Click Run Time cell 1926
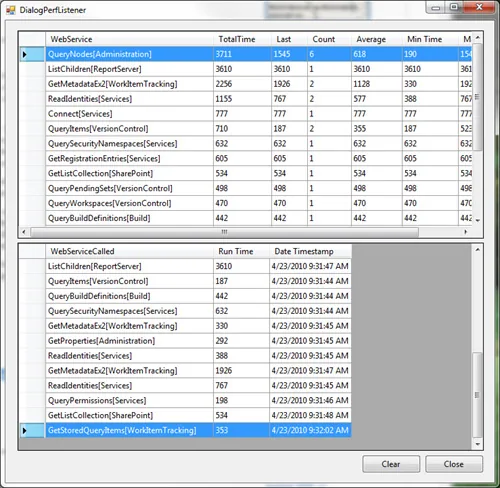The width and height of the screenshot is (500, 488). tap(241, 371)
